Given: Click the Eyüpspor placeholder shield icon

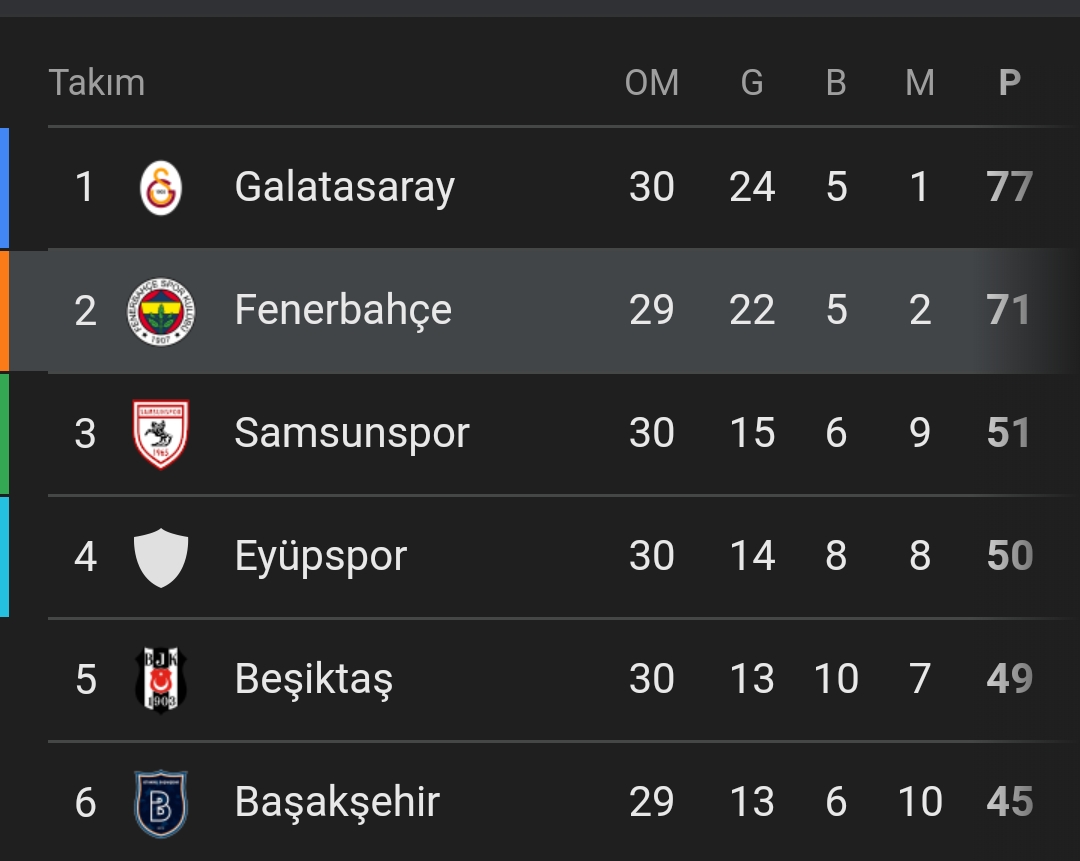Looking at the screenshot, I should (161, 557).
